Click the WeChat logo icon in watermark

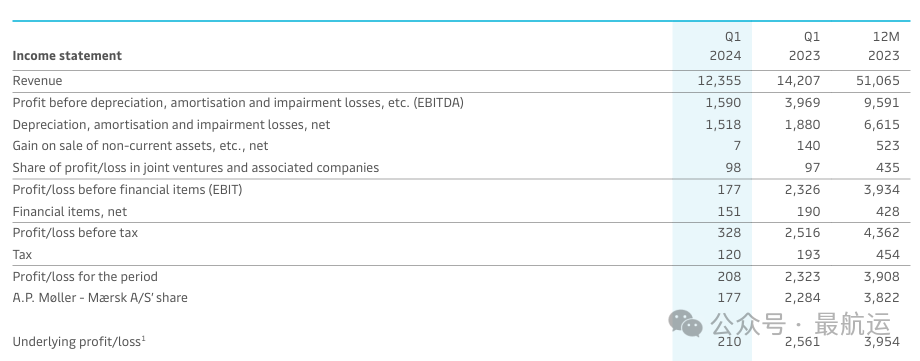685,323
